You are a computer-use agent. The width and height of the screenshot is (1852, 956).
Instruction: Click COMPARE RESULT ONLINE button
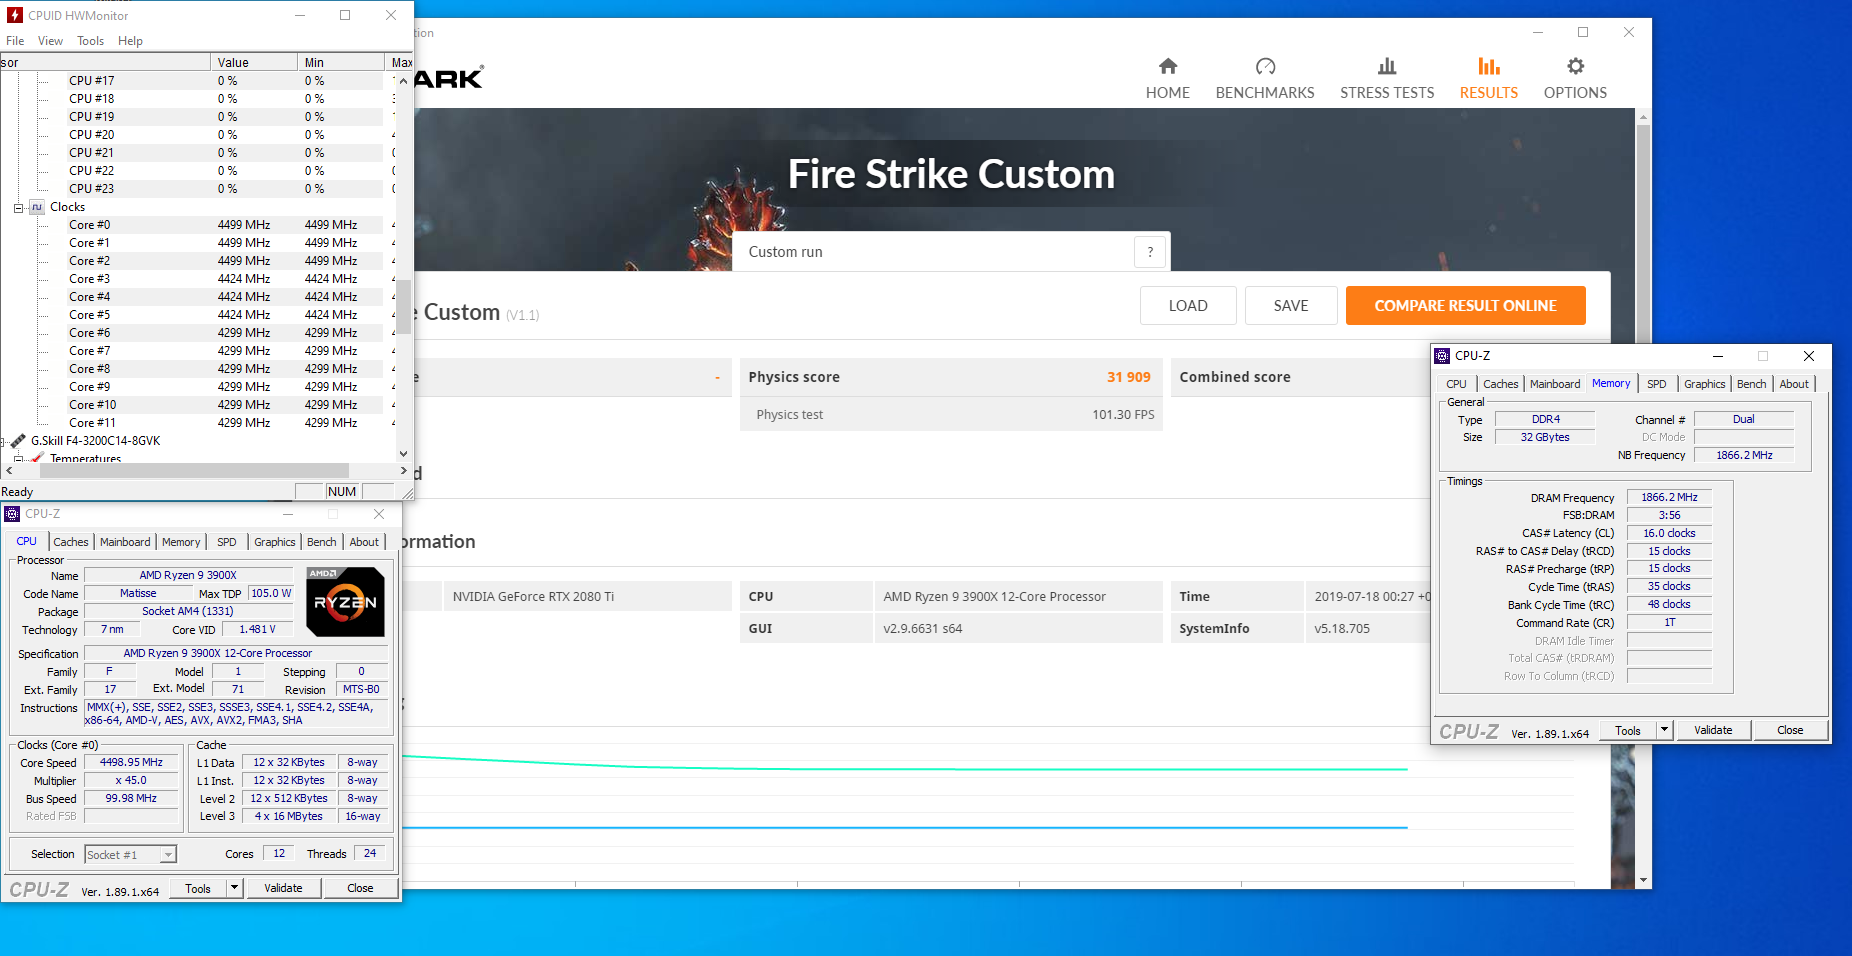point(1465,306)
